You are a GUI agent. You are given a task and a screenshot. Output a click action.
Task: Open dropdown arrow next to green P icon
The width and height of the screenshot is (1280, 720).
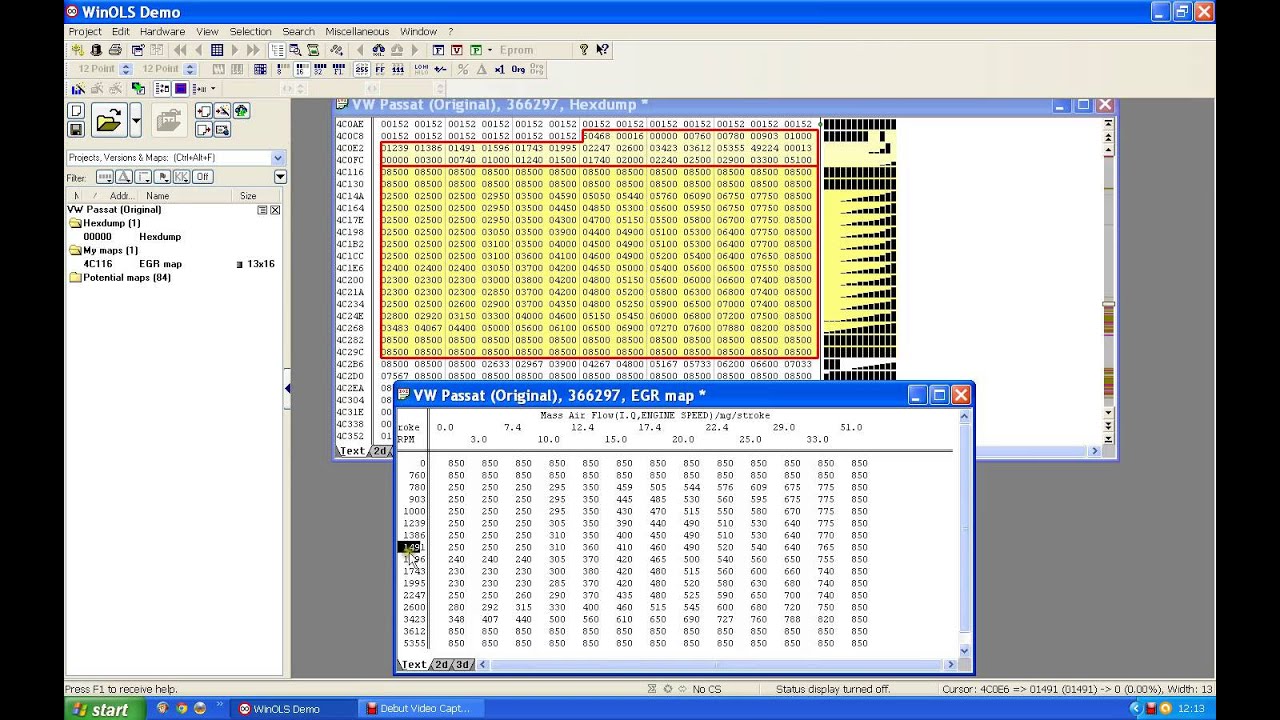(490, 49)
